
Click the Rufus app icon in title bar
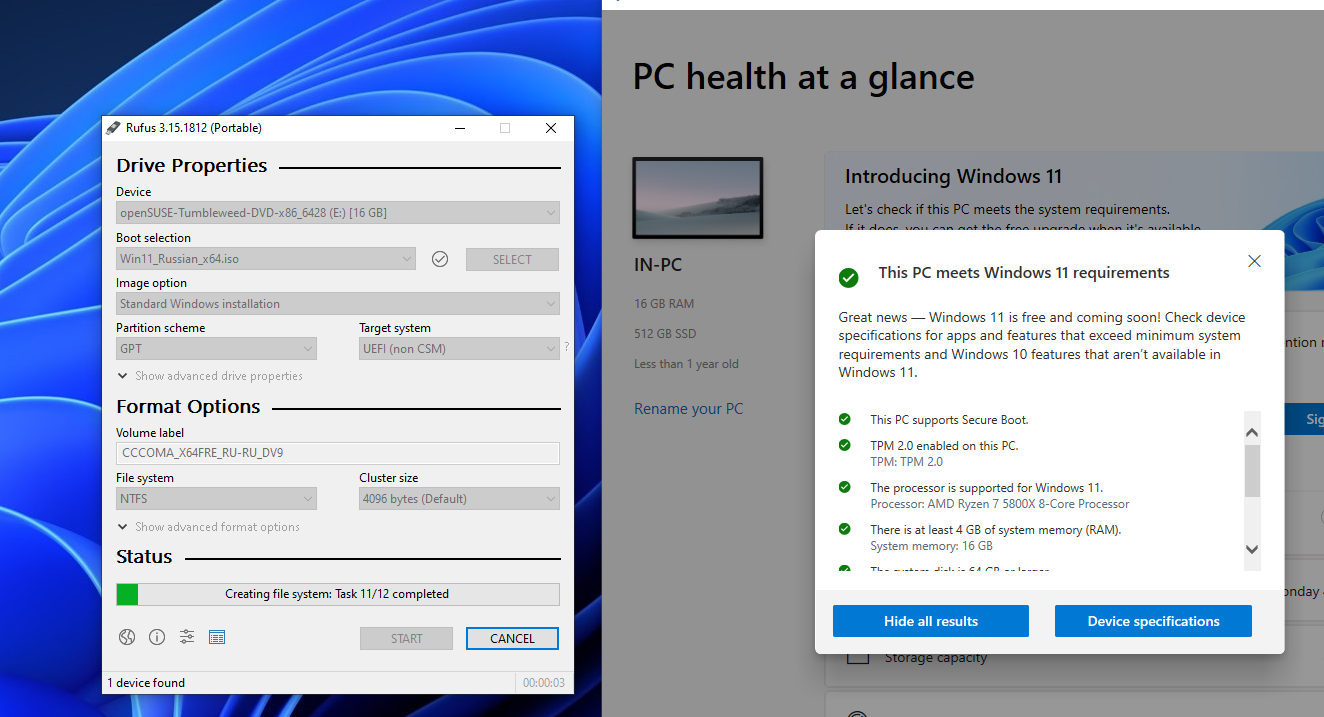coord(114,128)
